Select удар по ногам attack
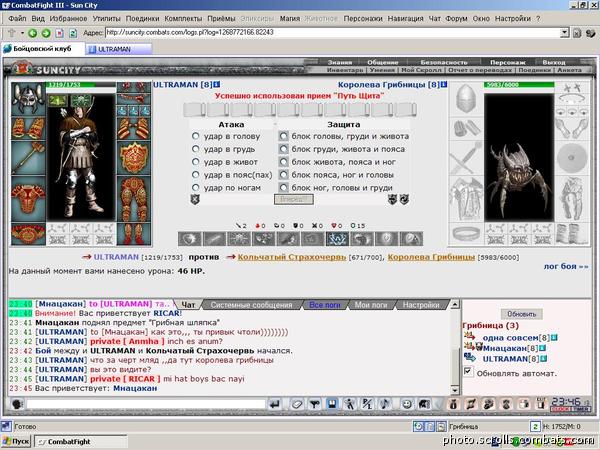This screenshot has height=450, width=600. tap(196, 188)
